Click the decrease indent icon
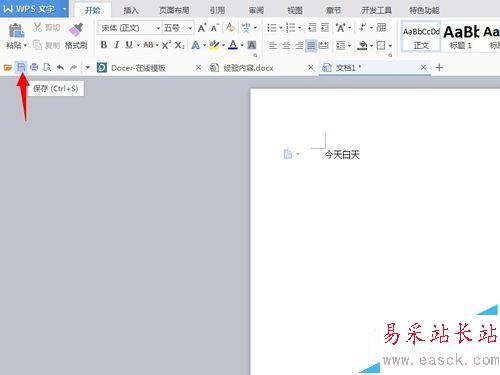Screen dimensions: 500x375 click(x=312, y=28)
